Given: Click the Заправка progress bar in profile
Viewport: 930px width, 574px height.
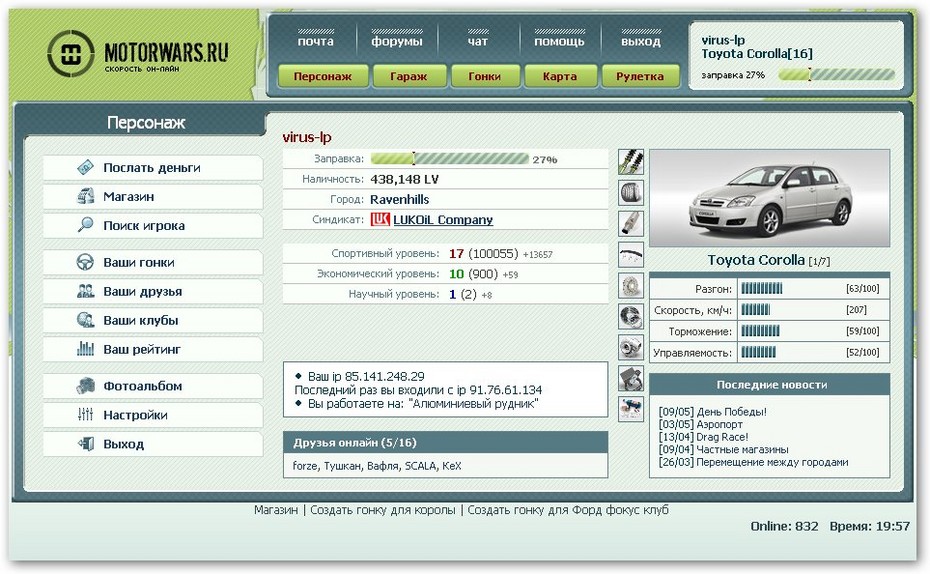Looking at the screenshot, I should pyautogui.click(x=450, y=159).
